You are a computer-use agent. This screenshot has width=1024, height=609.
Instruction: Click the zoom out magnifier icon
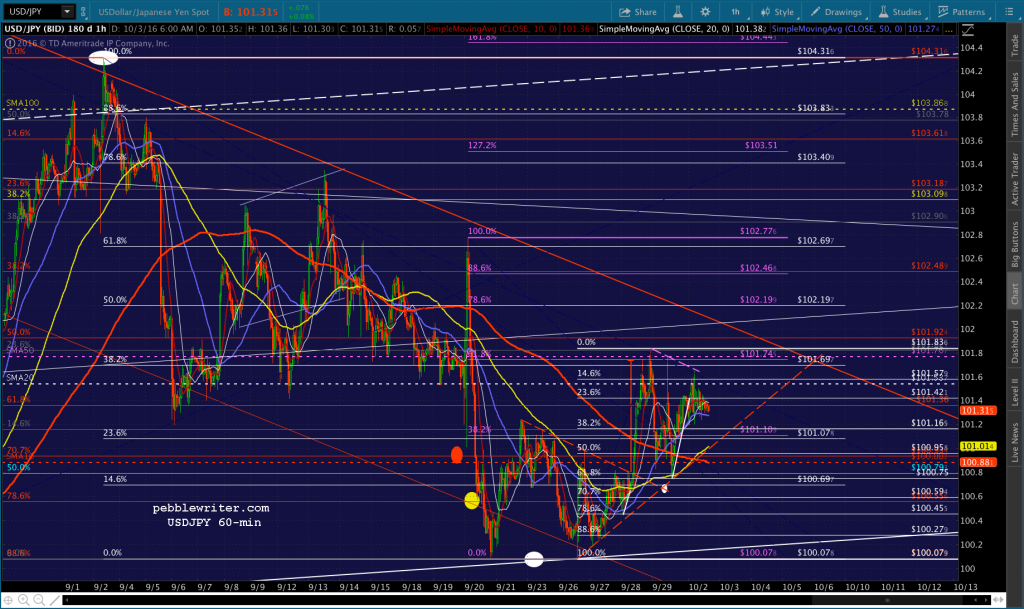coord(39,600)
